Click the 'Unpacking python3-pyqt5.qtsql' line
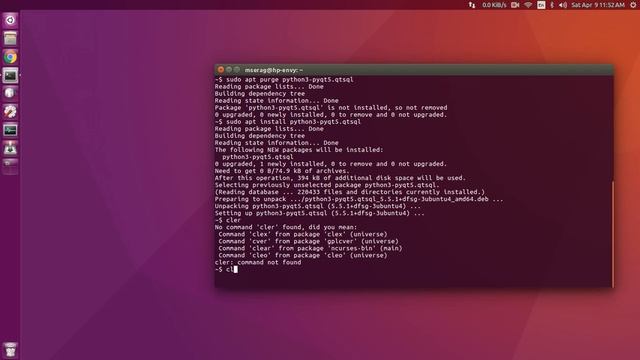 click(x=318, y=206)
